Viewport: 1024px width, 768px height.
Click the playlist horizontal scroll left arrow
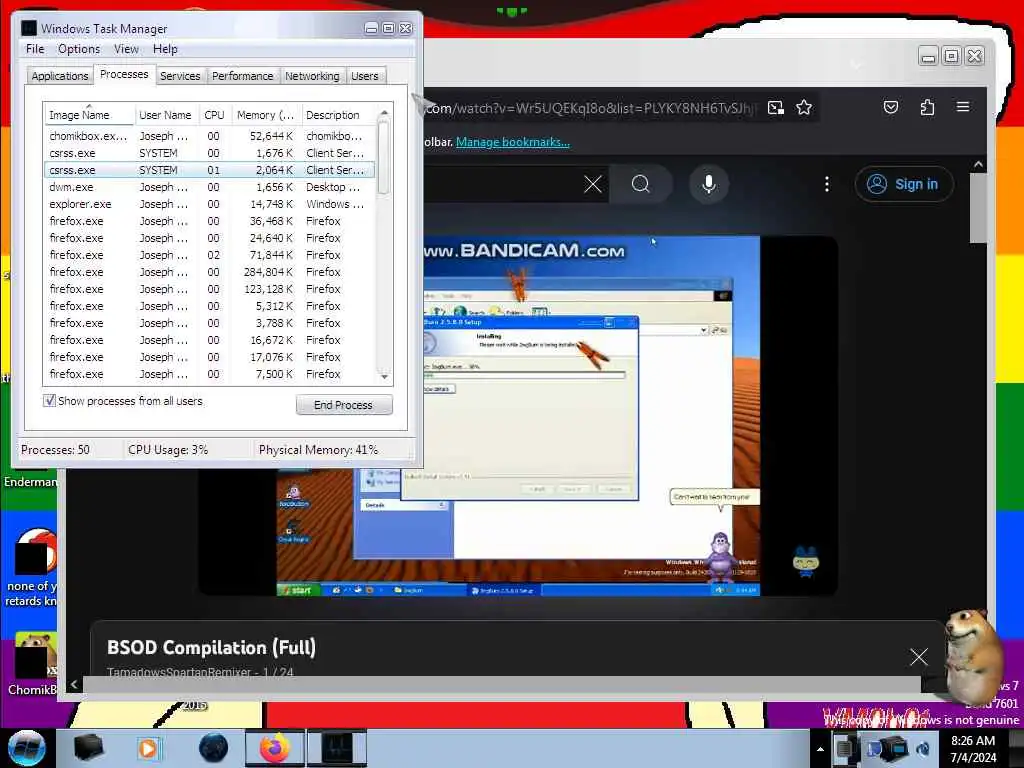pos(74,684)
